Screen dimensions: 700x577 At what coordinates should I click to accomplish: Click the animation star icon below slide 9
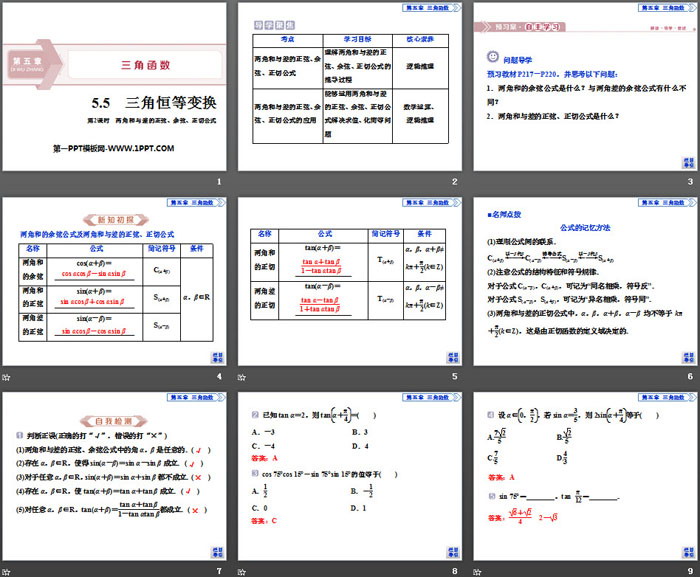click(477, 572)
